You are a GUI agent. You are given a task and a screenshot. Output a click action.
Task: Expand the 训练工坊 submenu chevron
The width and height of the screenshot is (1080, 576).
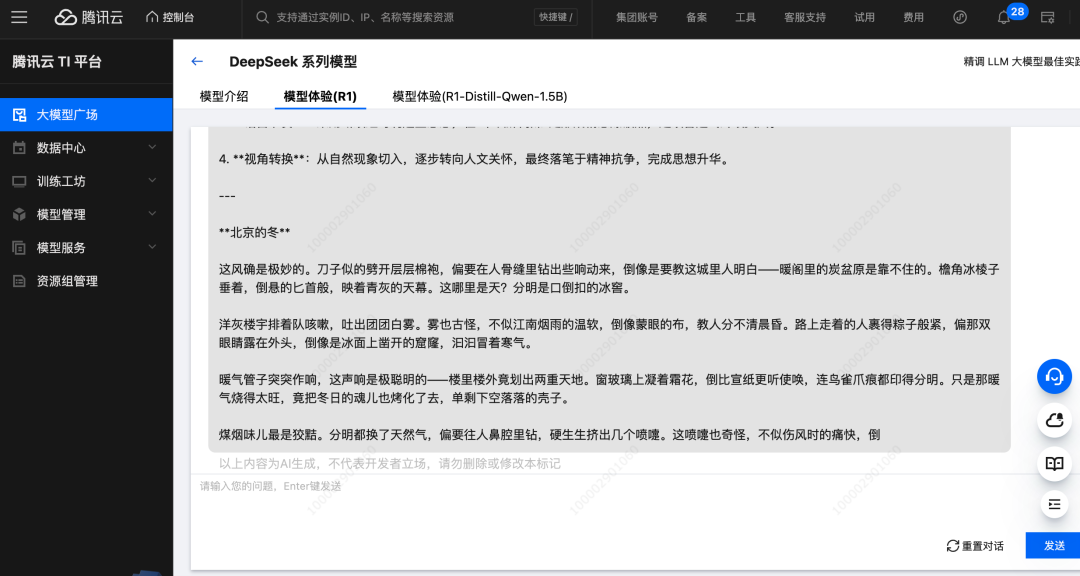click(x=152, y=181)
